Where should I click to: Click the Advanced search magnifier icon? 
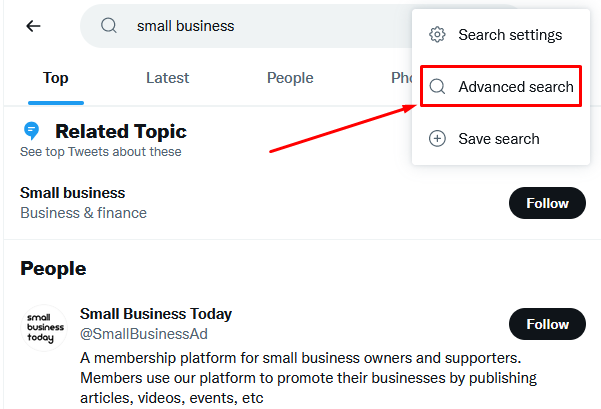click(x=437, y=87)
